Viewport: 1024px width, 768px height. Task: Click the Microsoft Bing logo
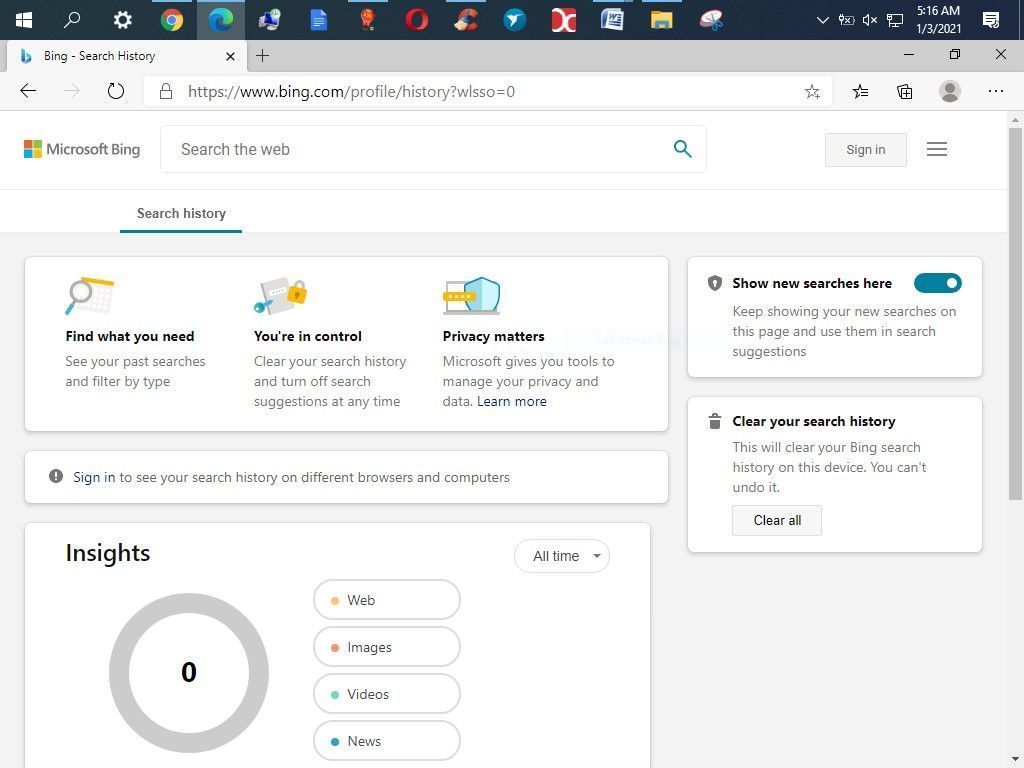[x=82, y=149]
